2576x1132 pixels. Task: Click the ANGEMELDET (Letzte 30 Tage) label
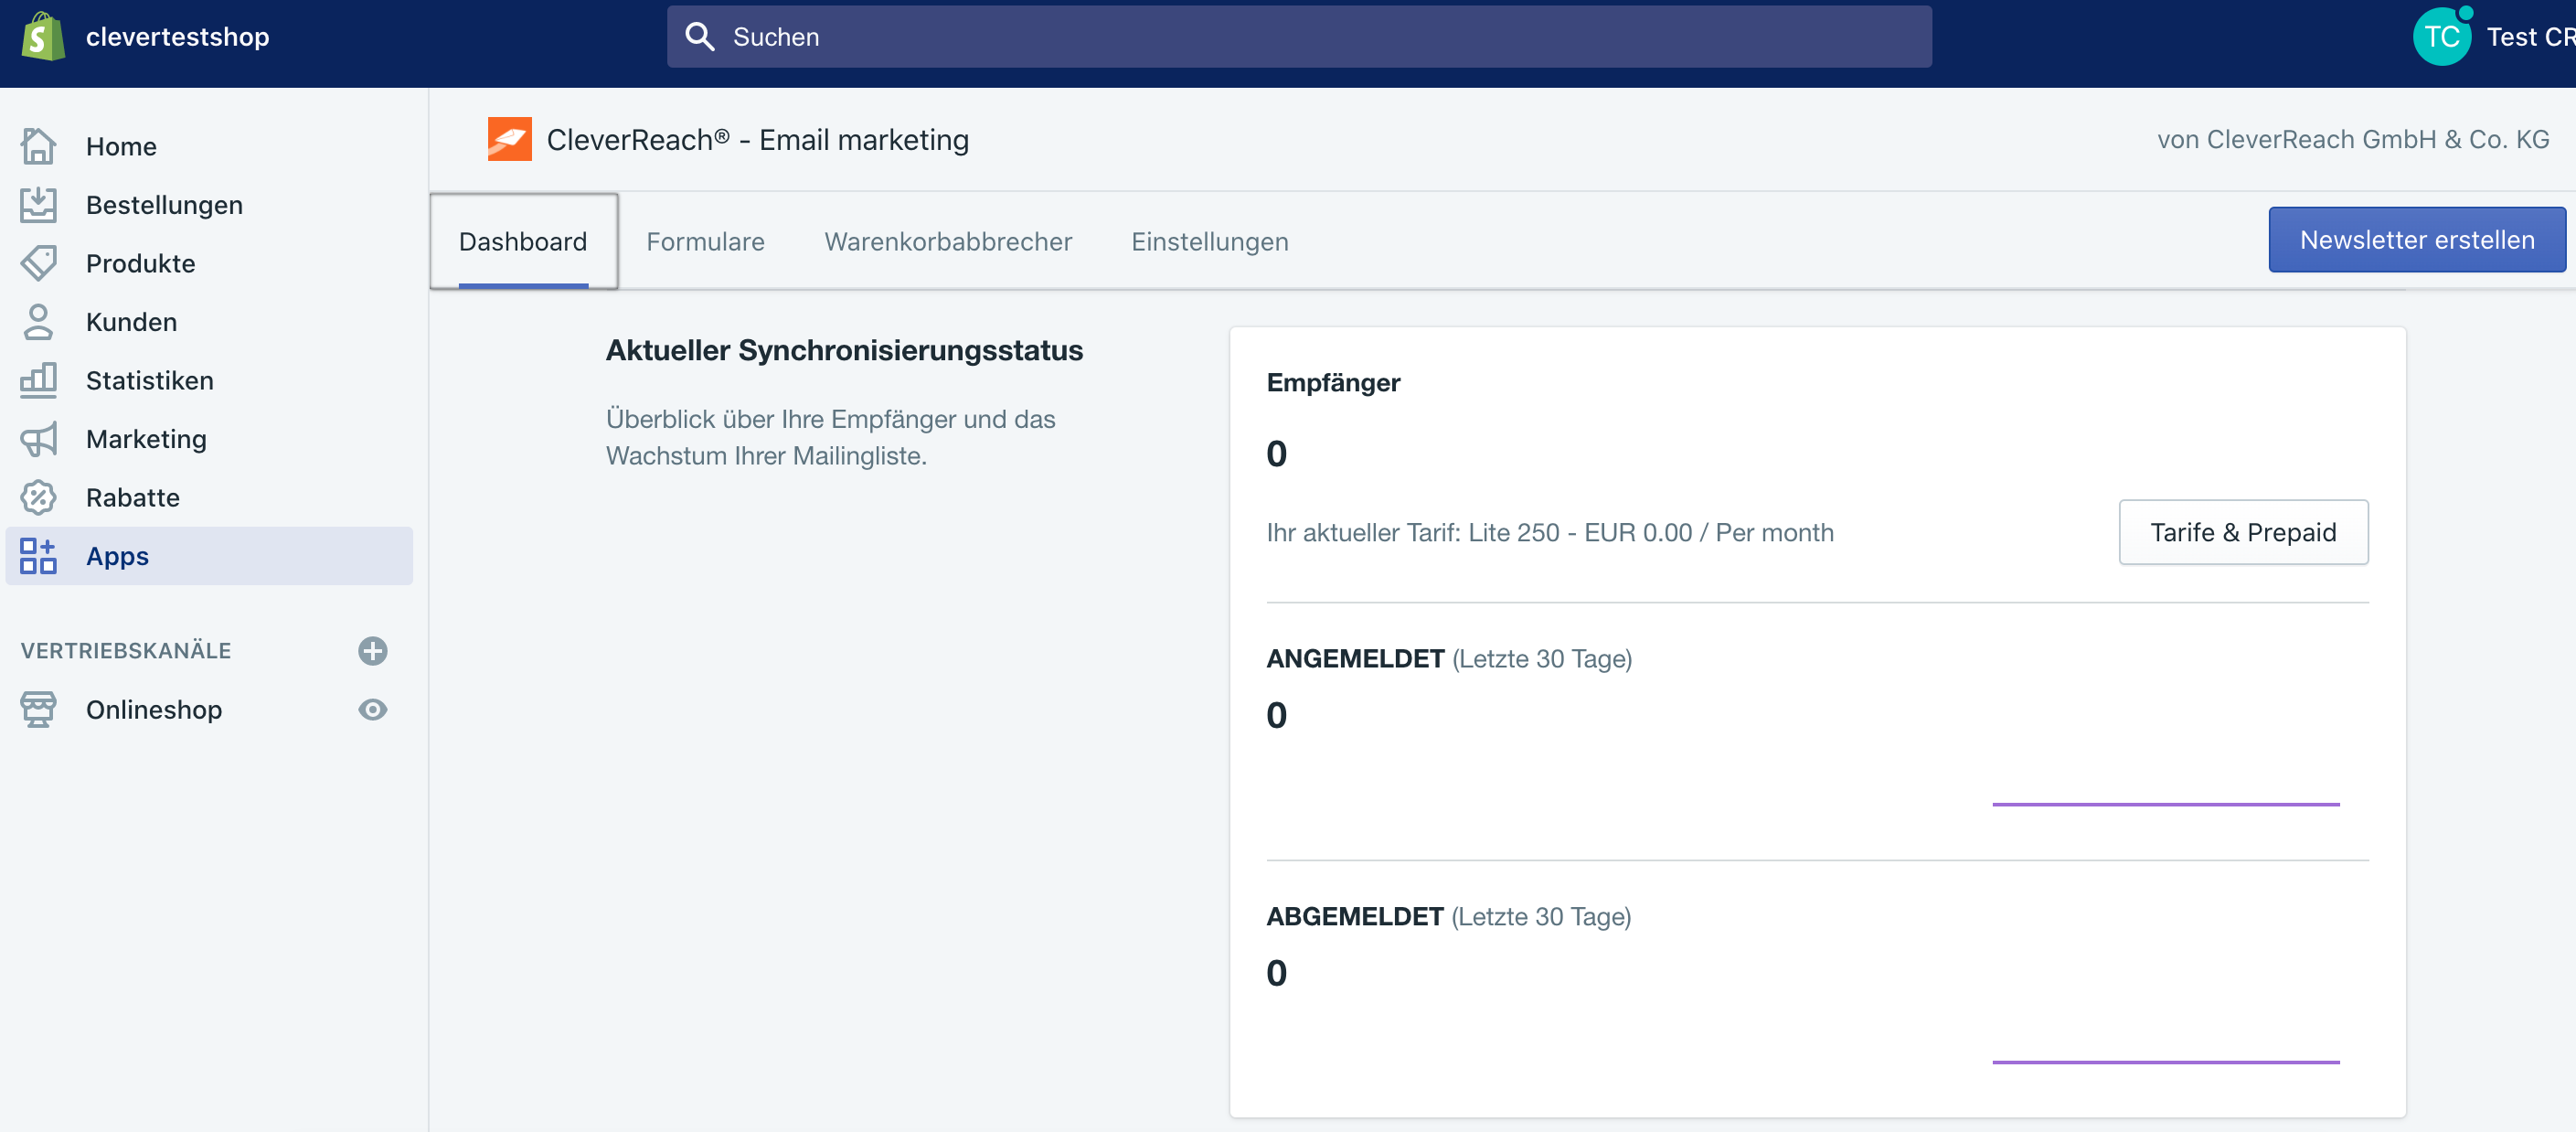coord(1448,659)
